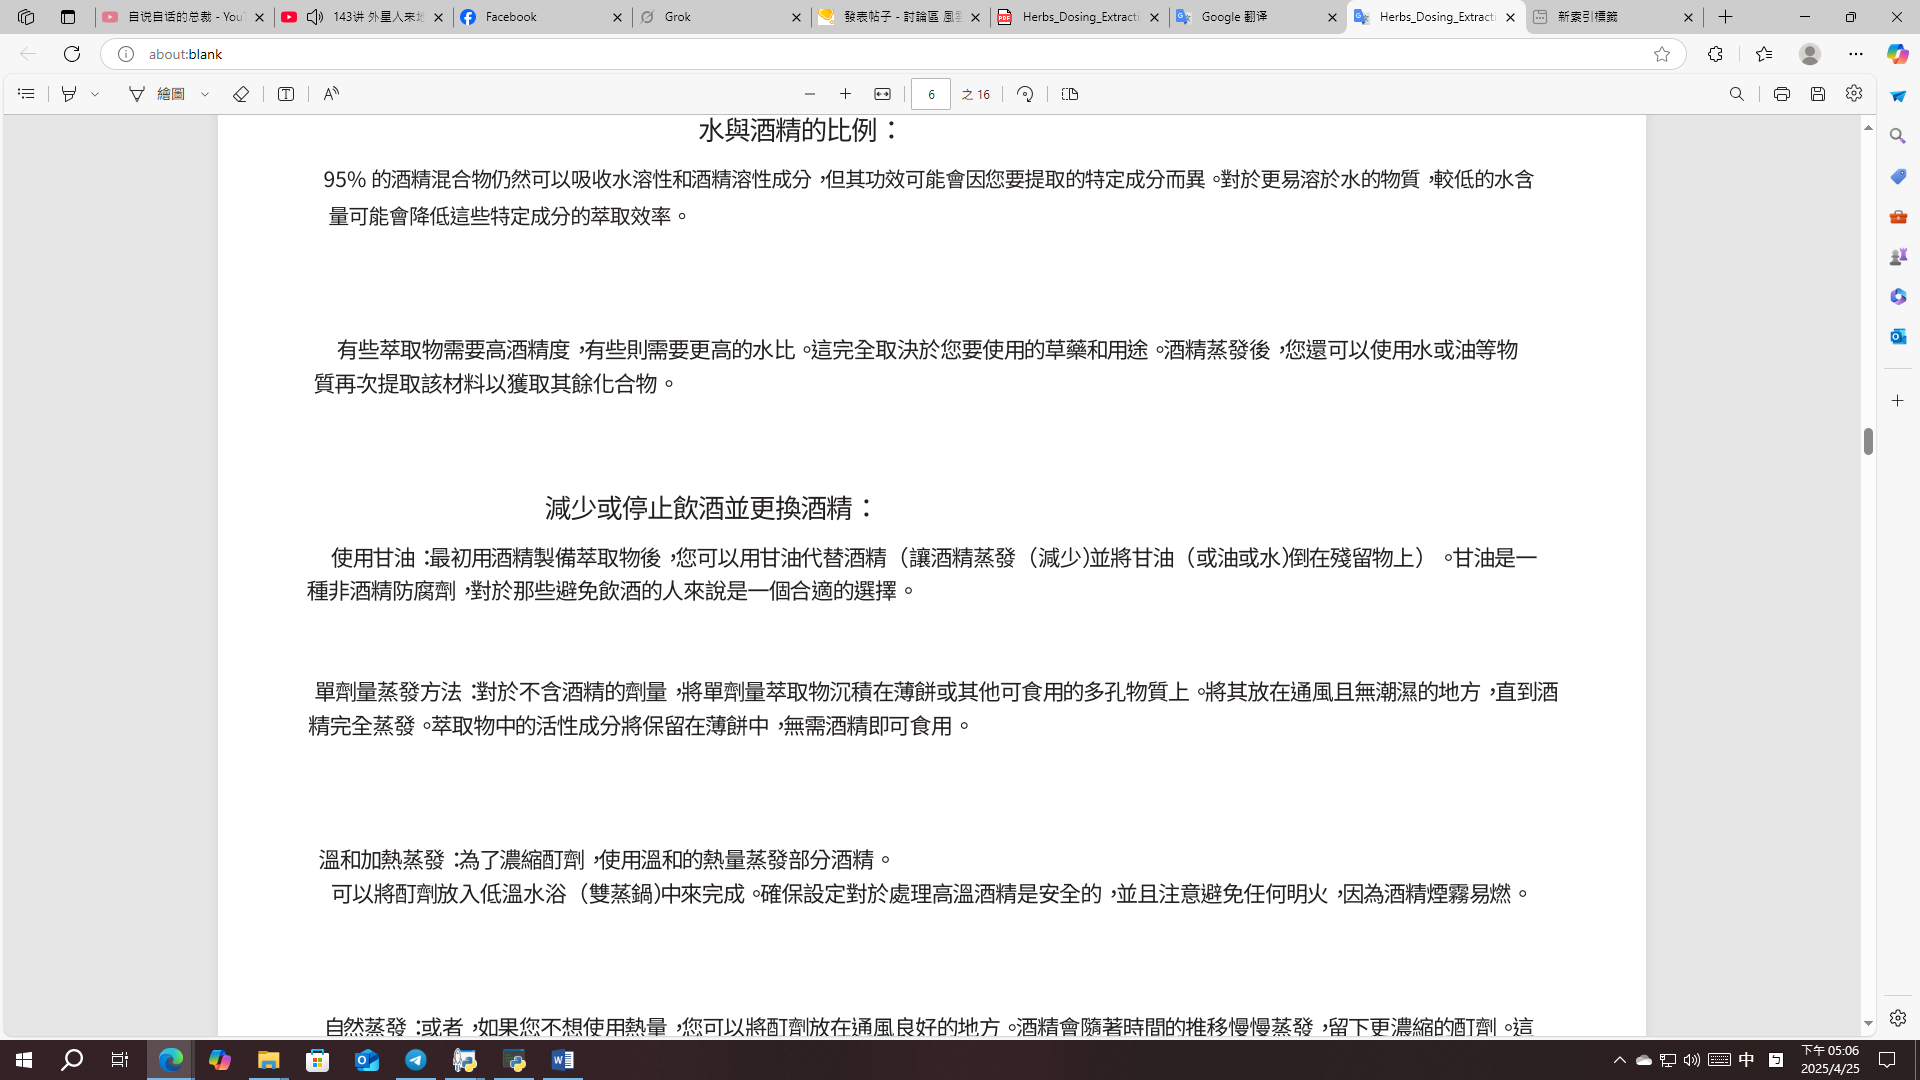The image size is (1920, 1080).
Task: Click the page number input field
Action: [x=930, y=94]
